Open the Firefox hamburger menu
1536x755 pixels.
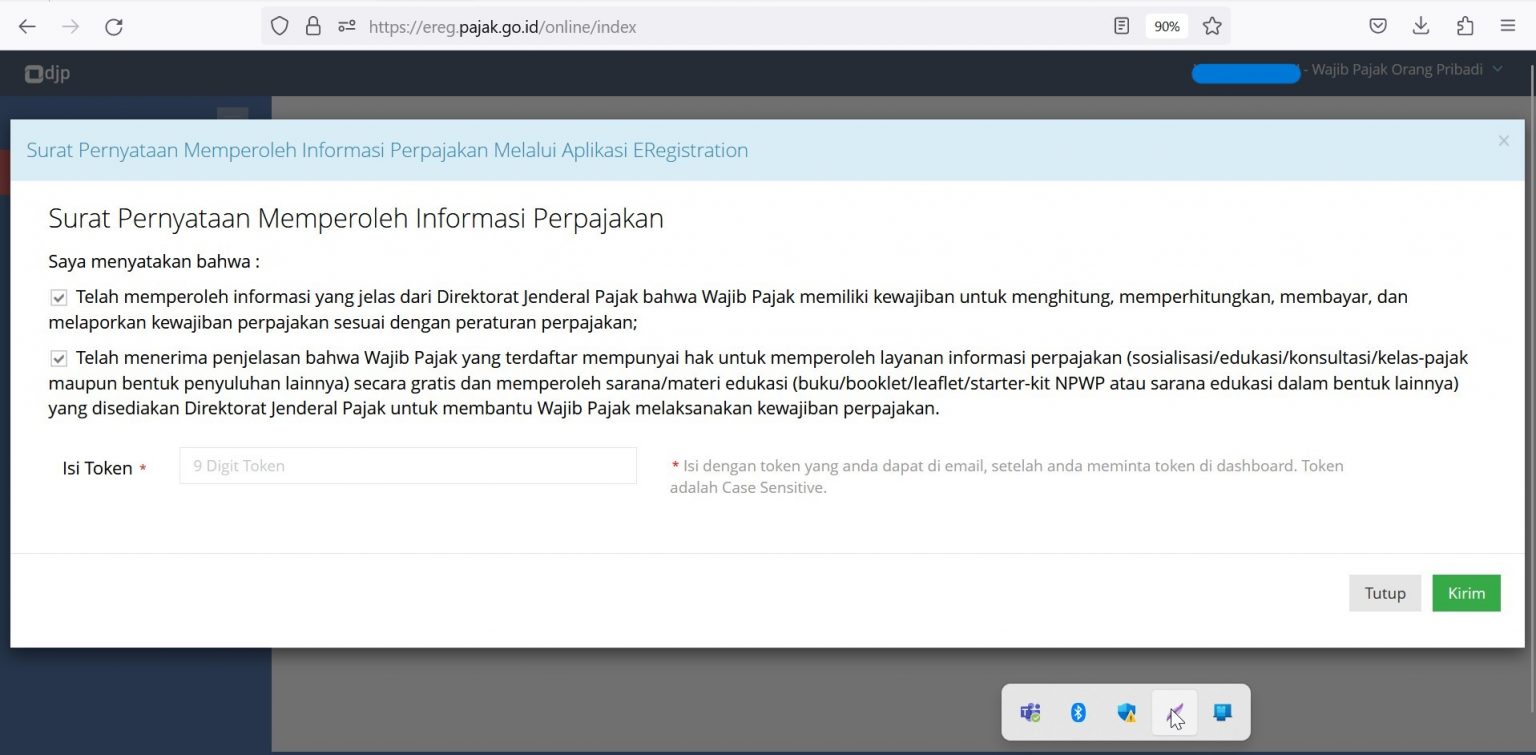[x=1509, y=26]
